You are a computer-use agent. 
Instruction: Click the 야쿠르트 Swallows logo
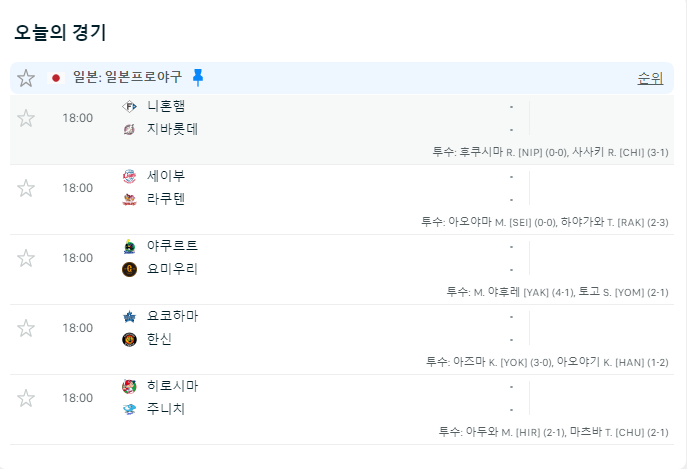129,246
